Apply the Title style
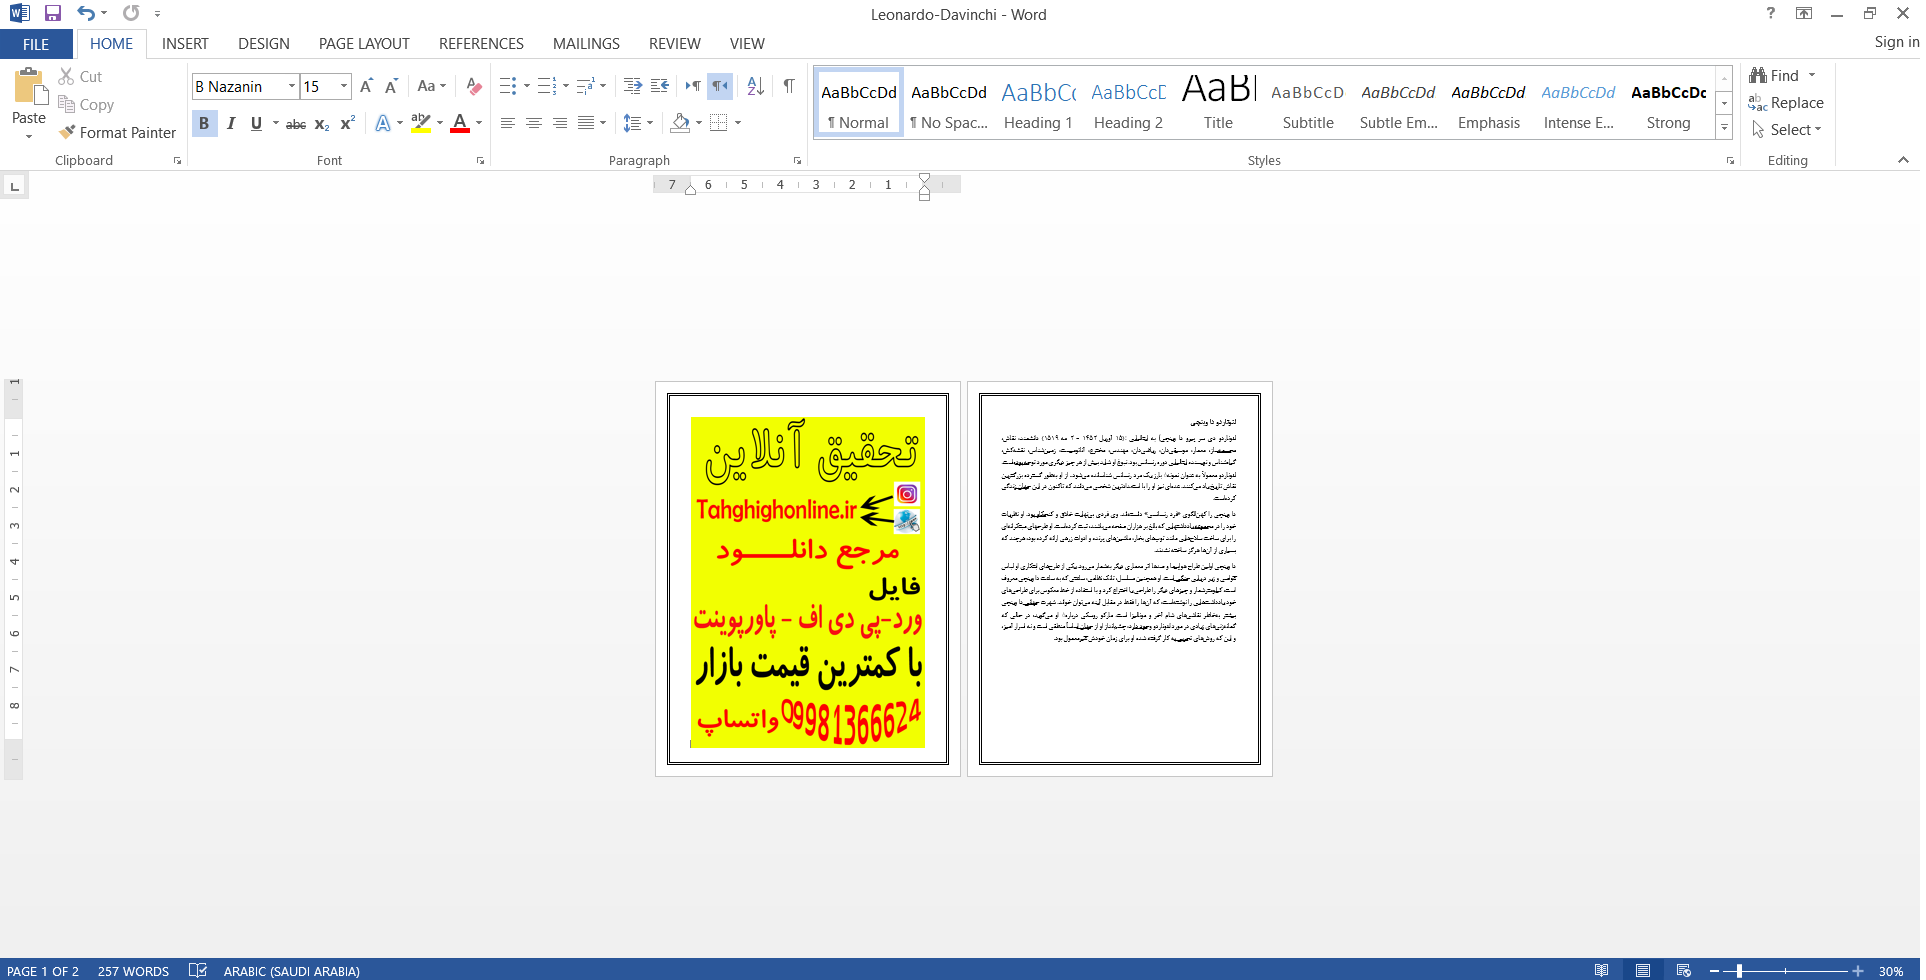This screenshot has width=1926, height=980. tap(1218, 104)
